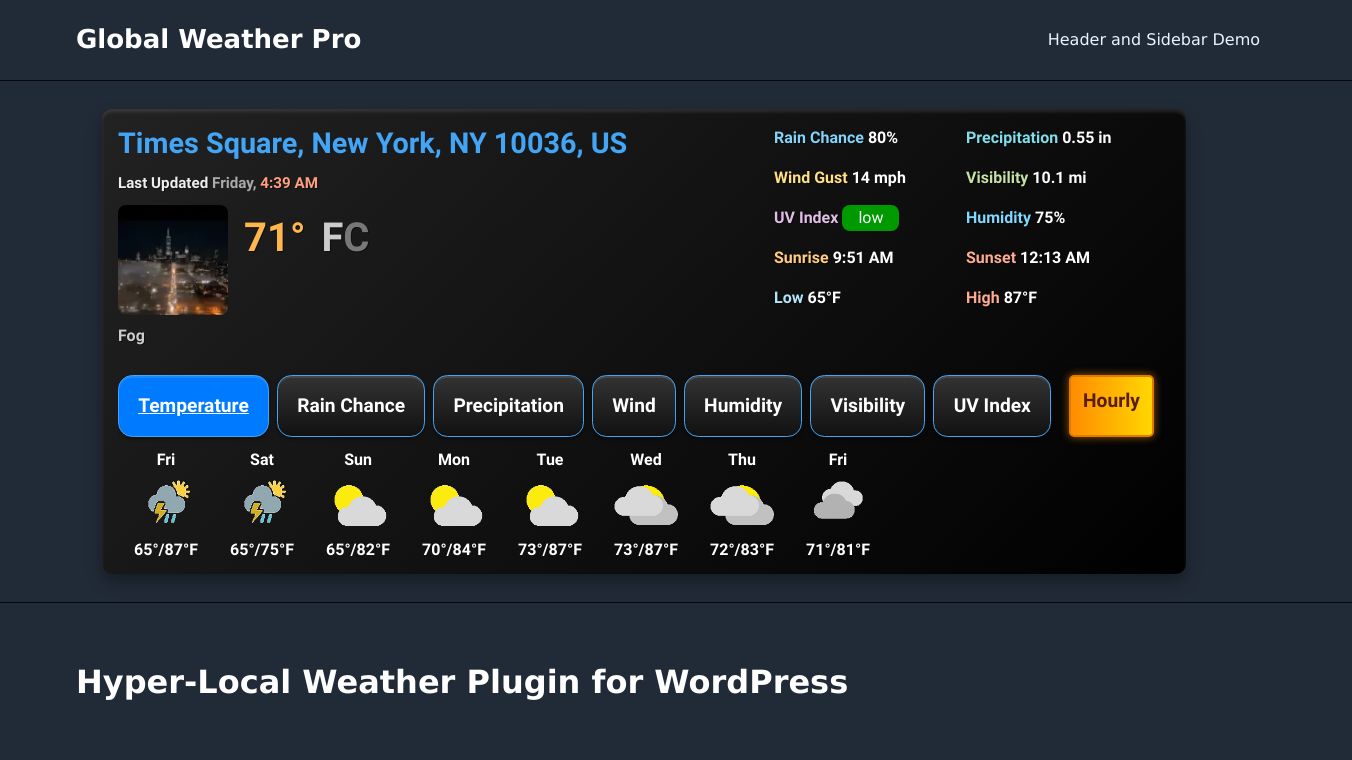Click Sunday's partly cloudy icon

[359, 505]
